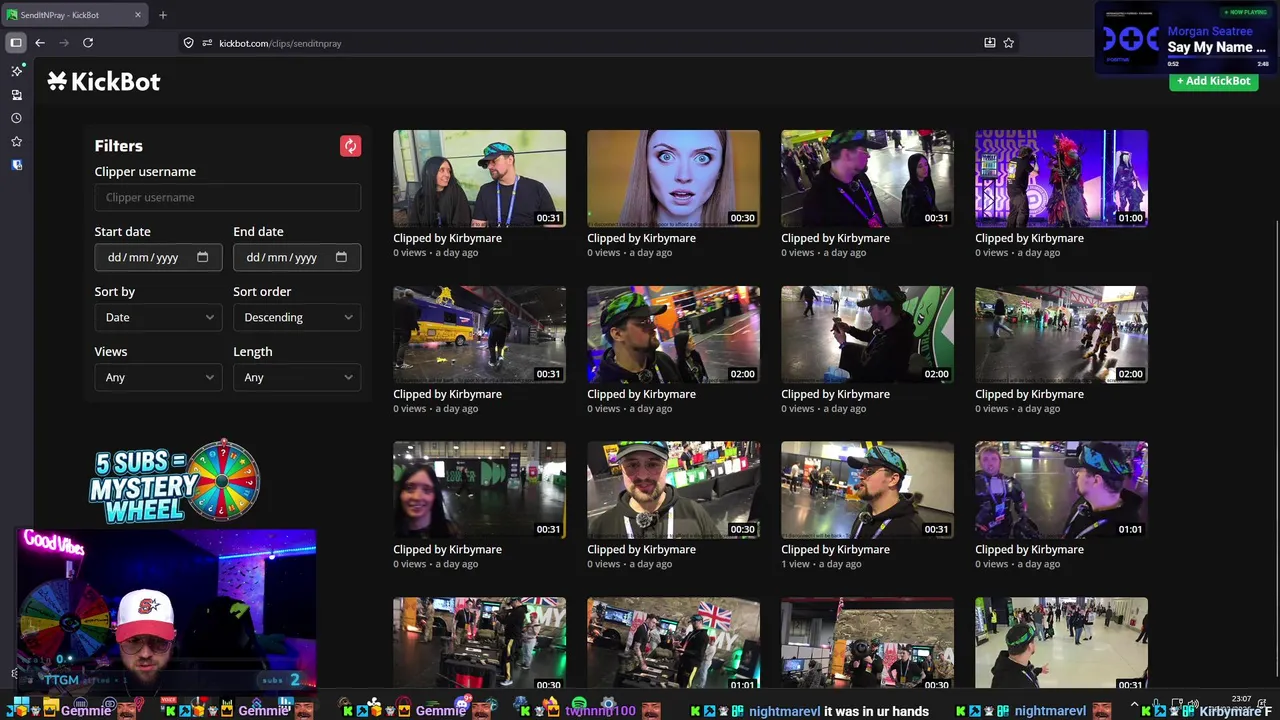Go back with the back arrow
The height and width of the screenshot is (720, 1280).
[x=40, y=43]
